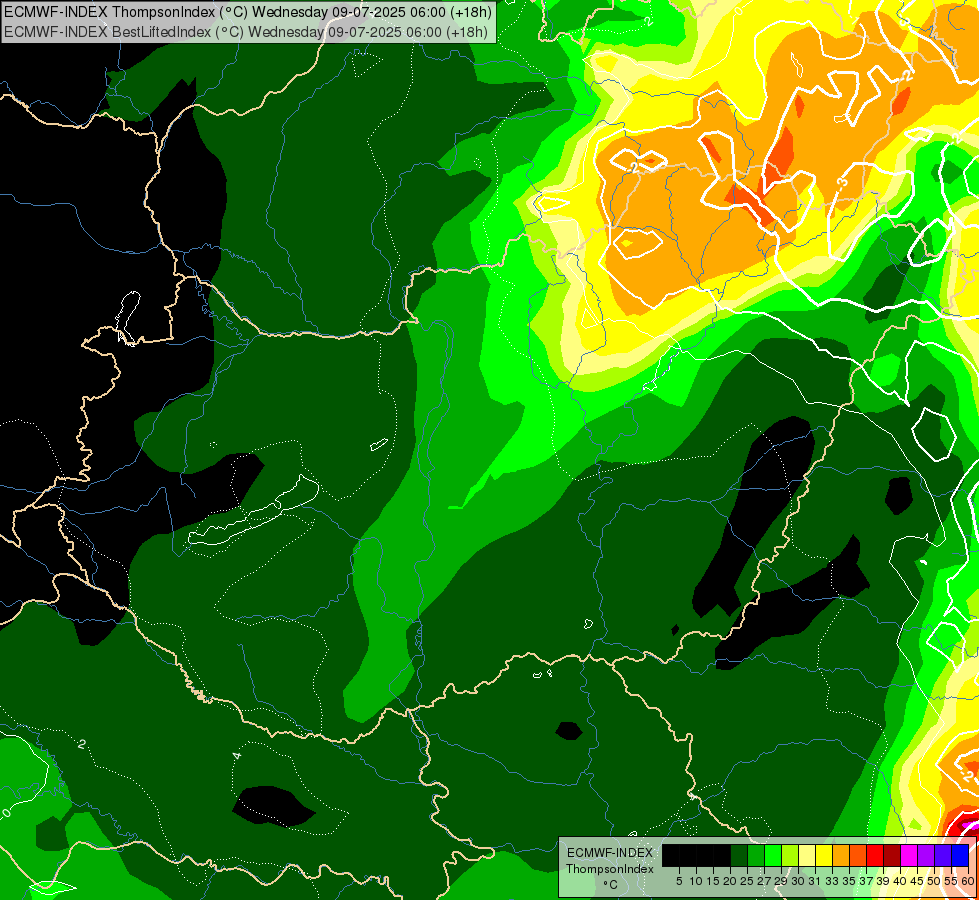Click the legend scale value 27

point(764,881)
